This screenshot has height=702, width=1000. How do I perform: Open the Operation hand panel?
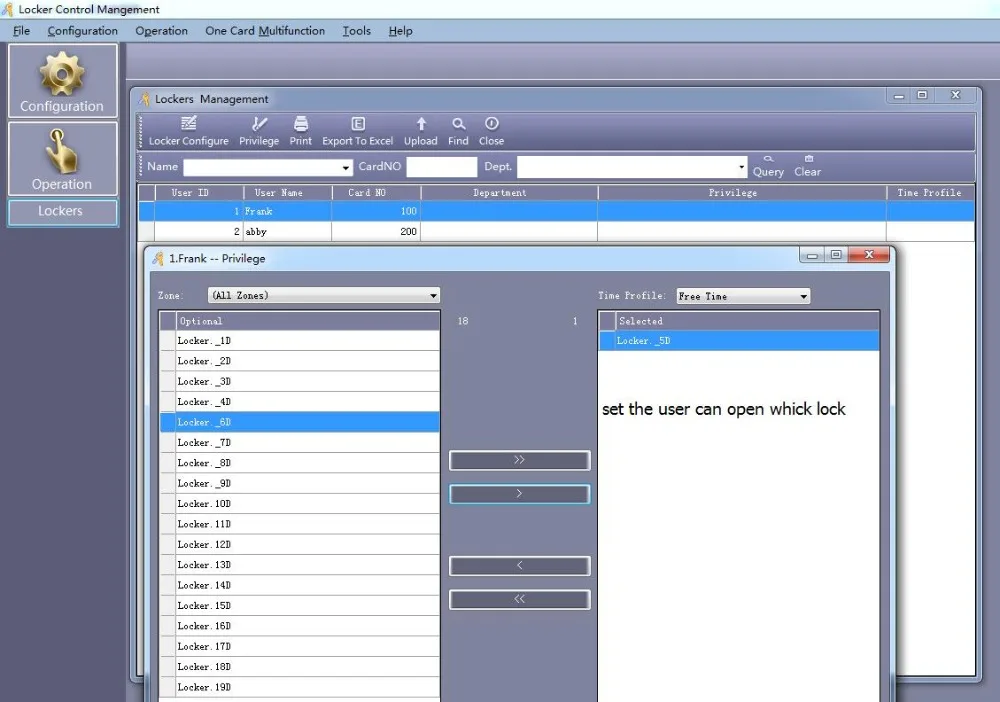tap(62, 159)
